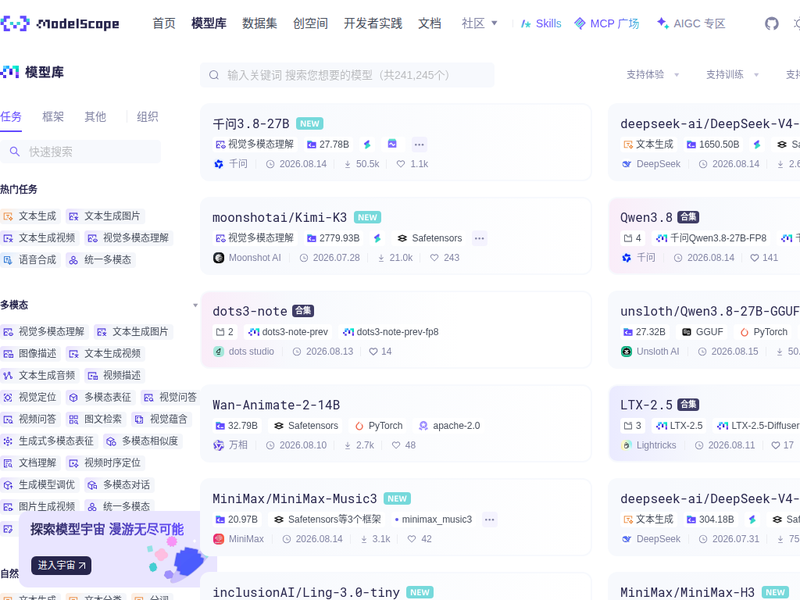
Task: Filter by 语音合成 hot task
Action: pos(30,260)
